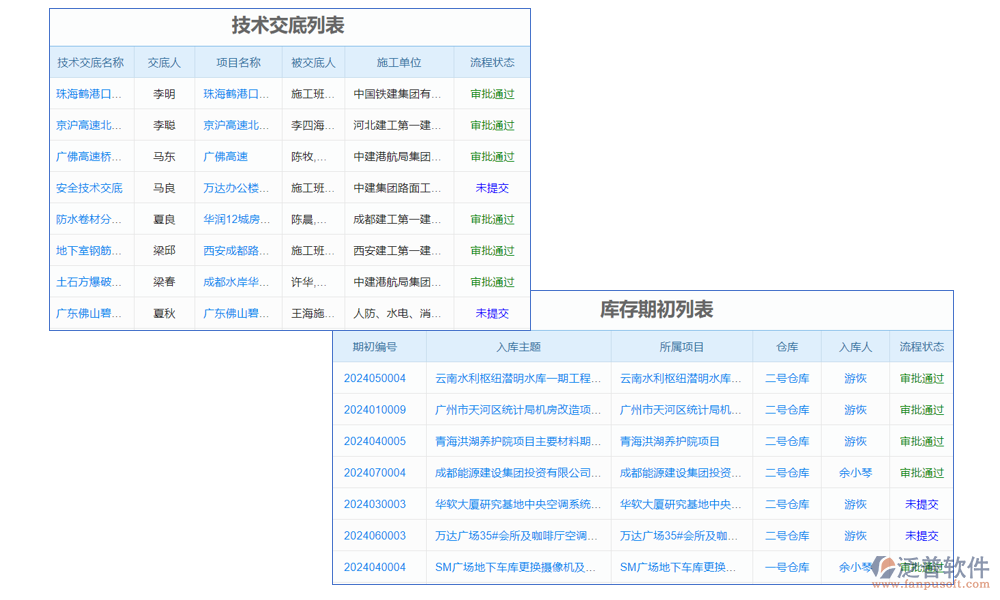Click 未提交 status for 2024030003 row

pyautogui.click(x=921, y=504)
